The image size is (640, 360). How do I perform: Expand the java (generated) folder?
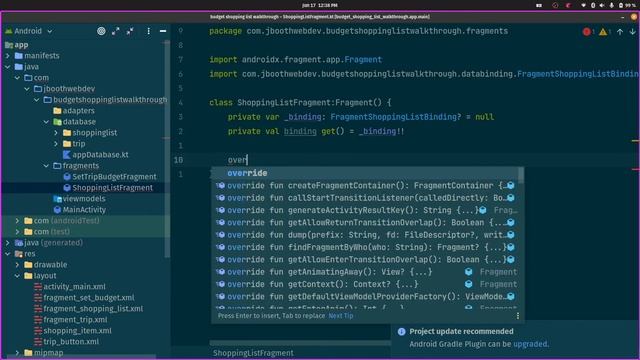8,243
